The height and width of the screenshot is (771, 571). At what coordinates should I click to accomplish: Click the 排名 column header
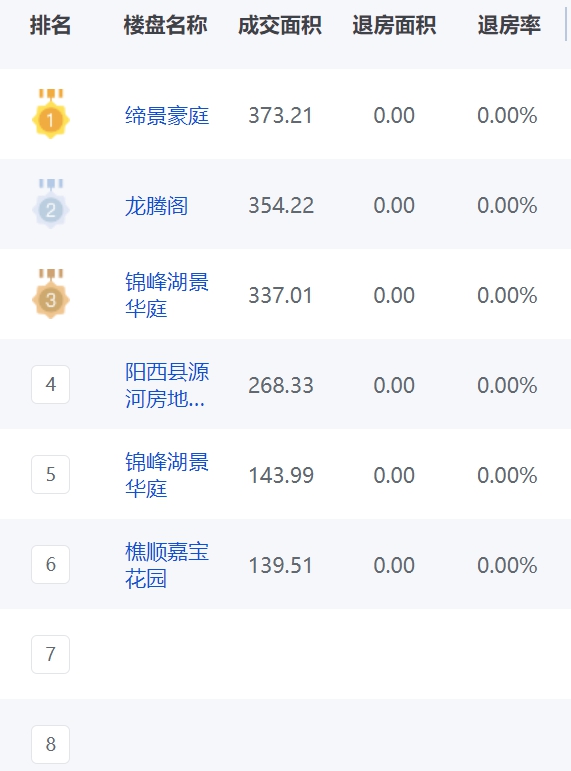click(51, 25)
